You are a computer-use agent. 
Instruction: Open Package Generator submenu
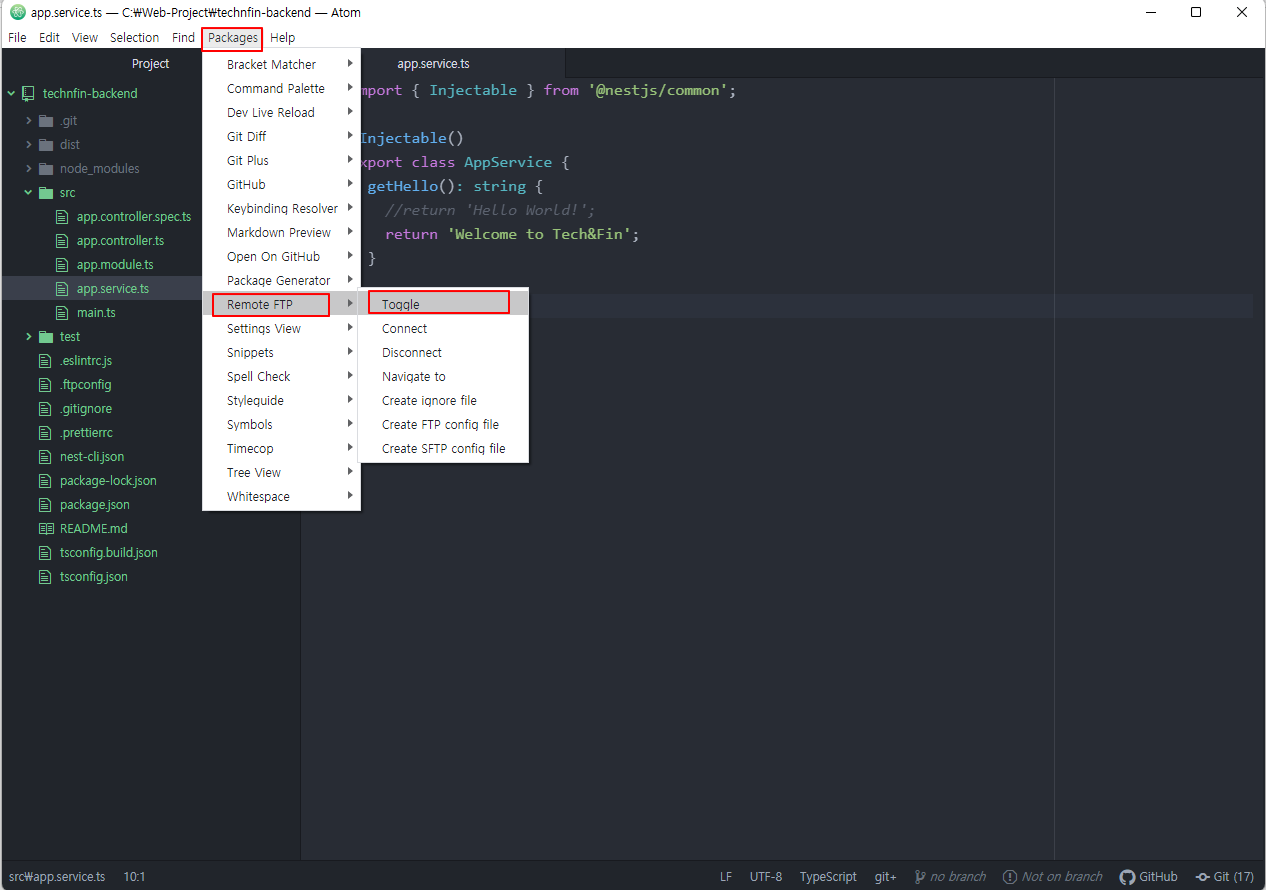[x=281, y=280]
